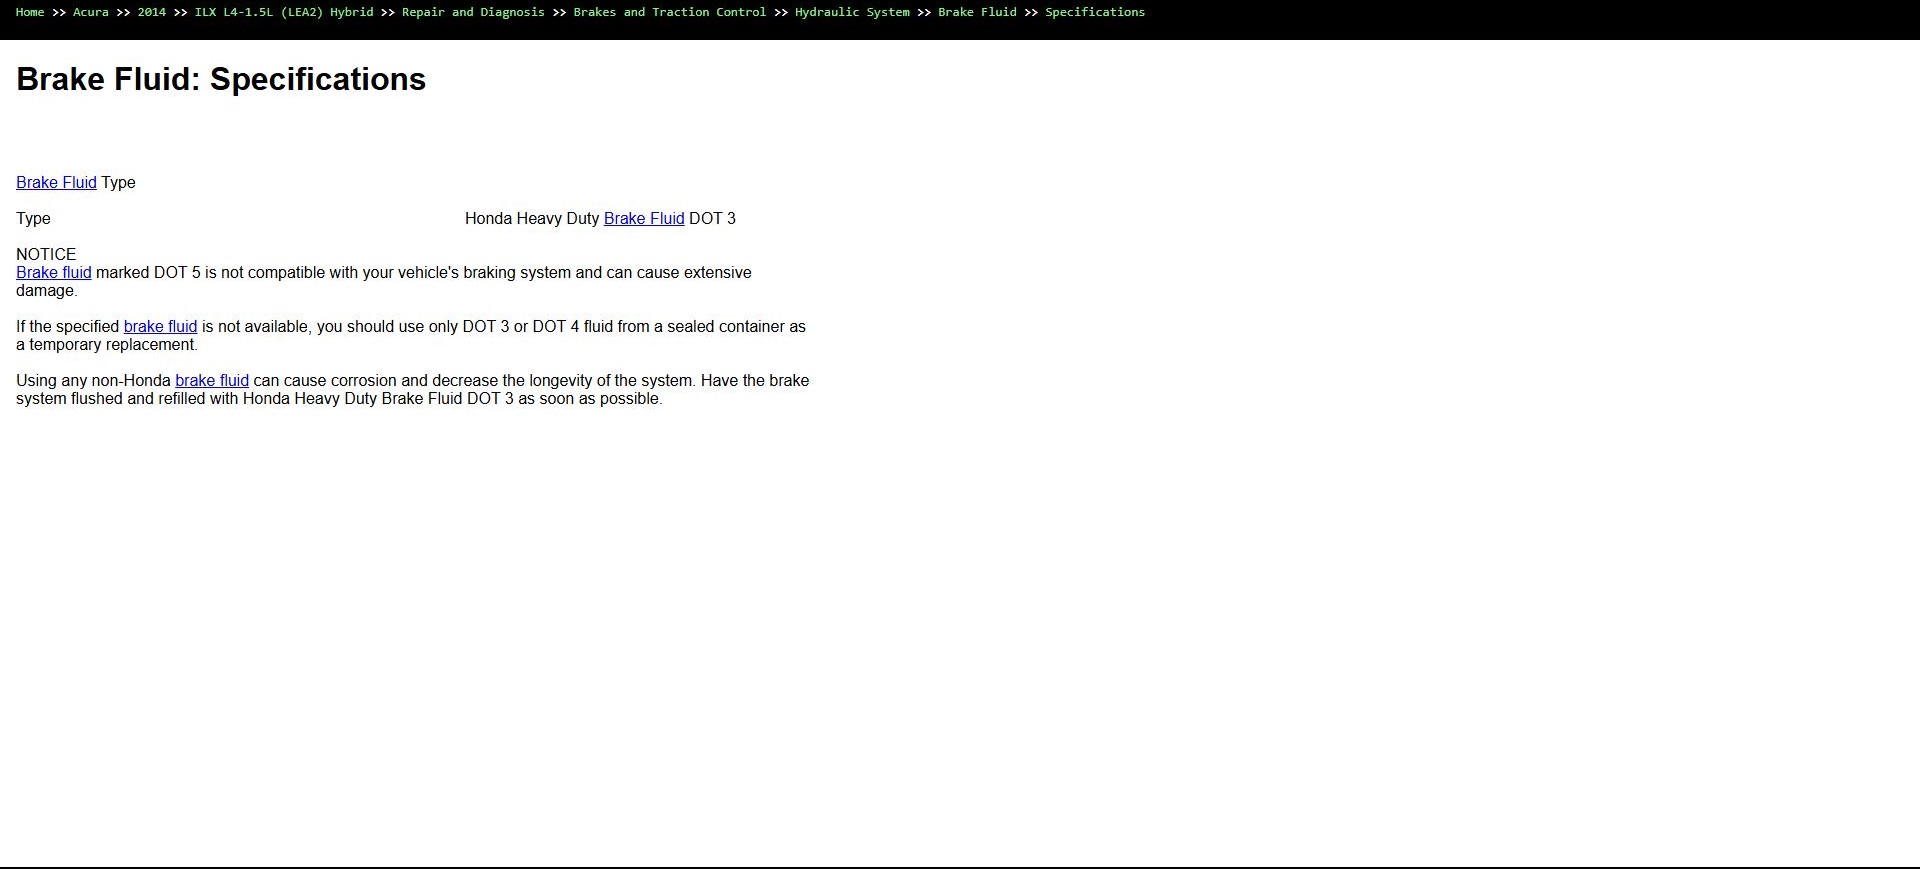
Task: Open brake fluid link after 'Using any non-Honda'
Action: point(212,381)
